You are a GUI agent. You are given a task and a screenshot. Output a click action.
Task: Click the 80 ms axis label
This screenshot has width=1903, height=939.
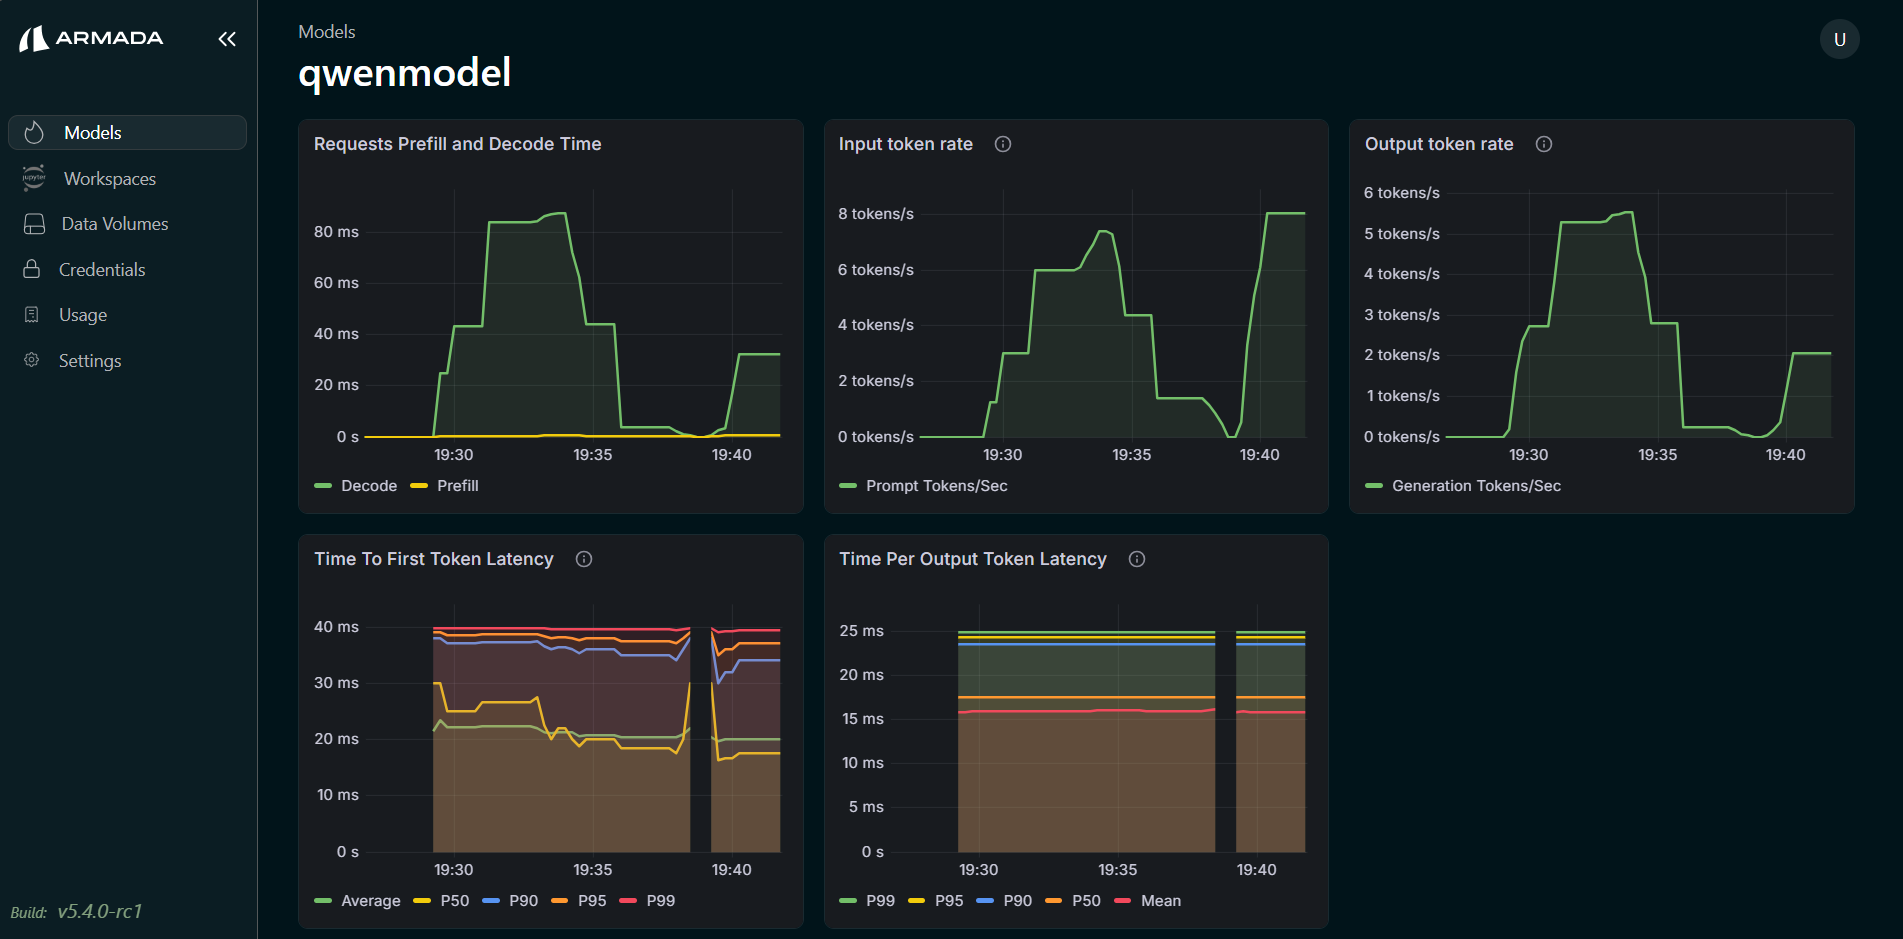[336, 232]
